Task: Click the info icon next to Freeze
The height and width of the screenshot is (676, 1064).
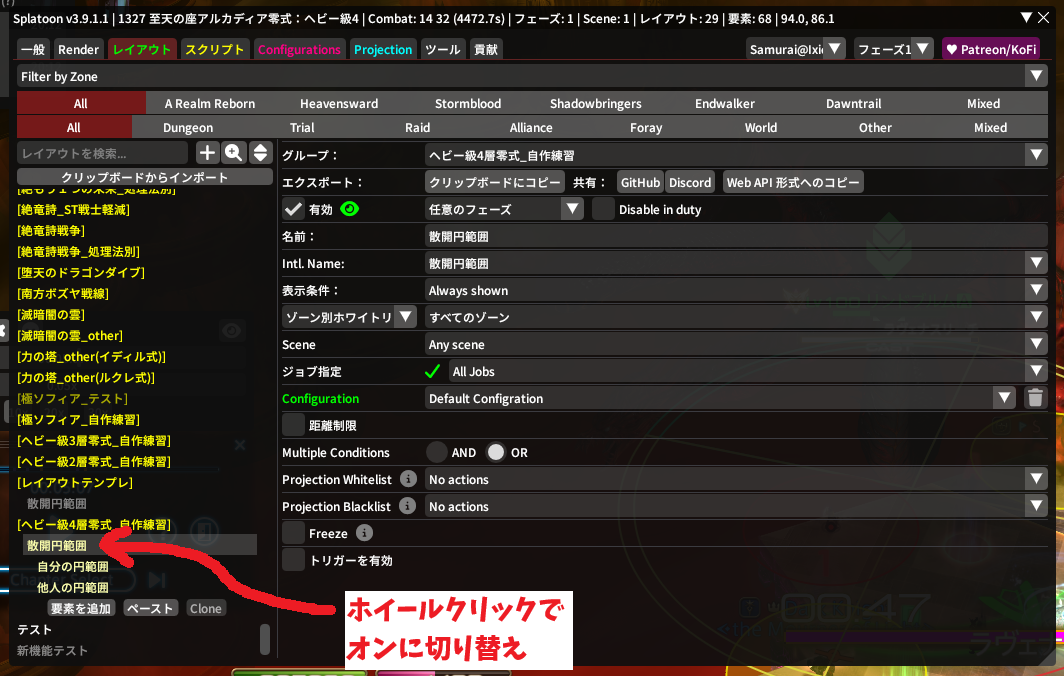Action: 364,534
